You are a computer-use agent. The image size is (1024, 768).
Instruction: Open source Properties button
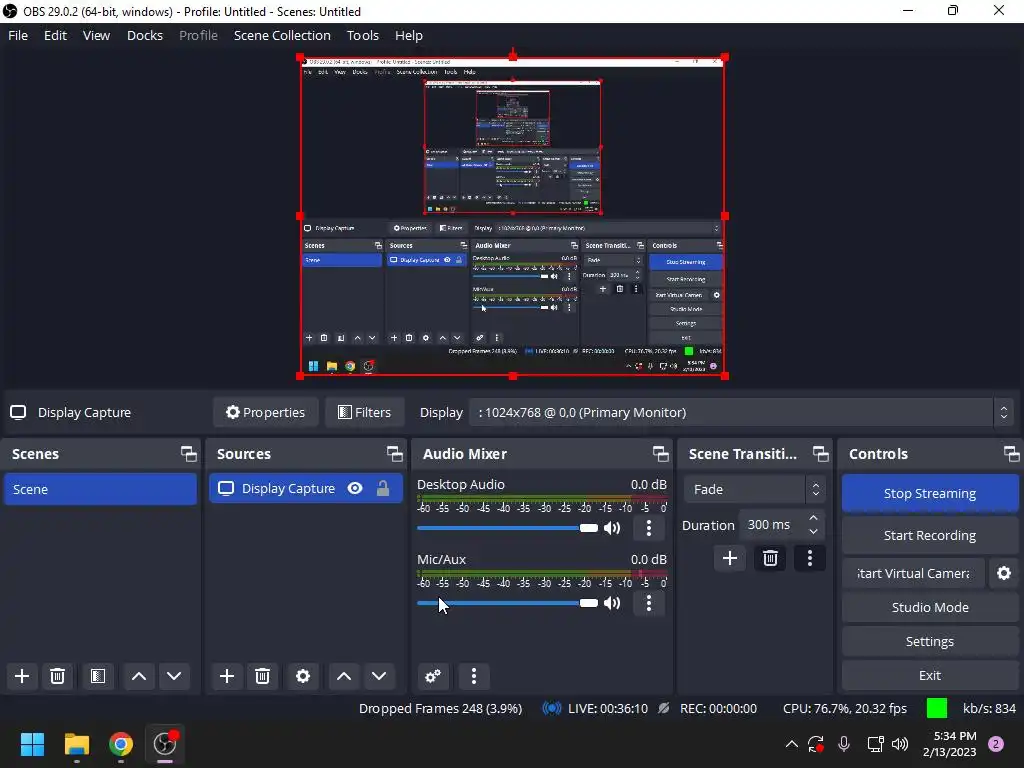tap(265, 412)
